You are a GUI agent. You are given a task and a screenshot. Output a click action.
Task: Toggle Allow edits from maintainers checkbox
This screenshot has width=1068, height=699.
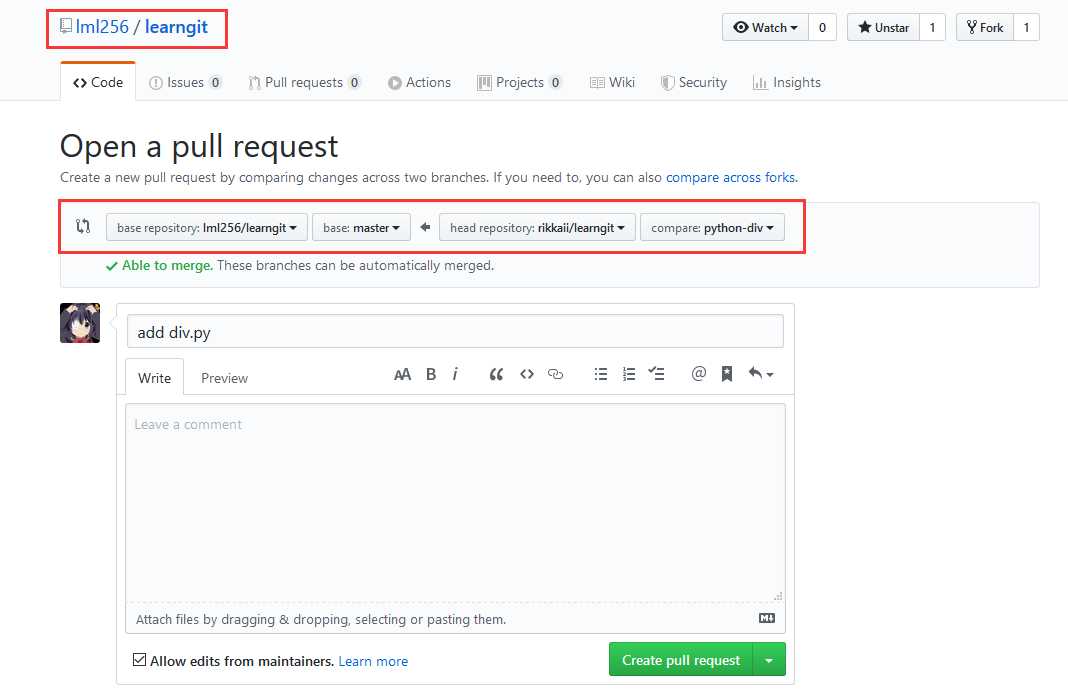click(x=140, y=661)
